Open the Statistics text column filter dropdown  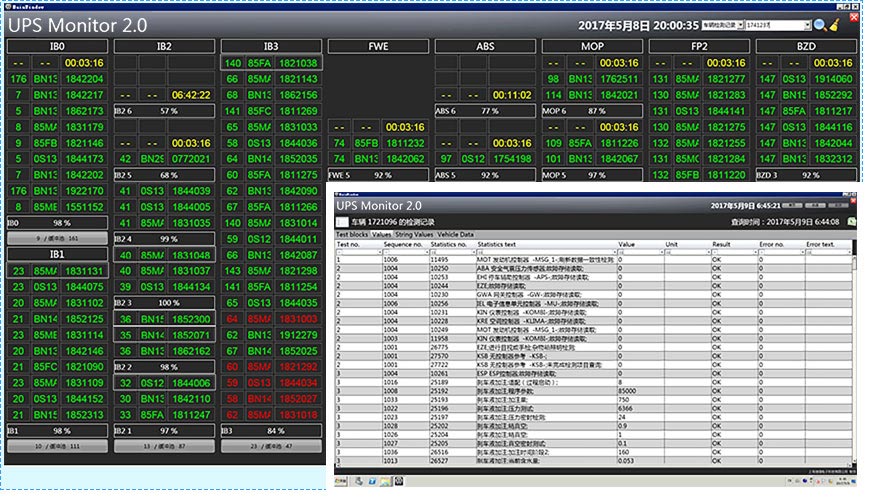click(x=614, y=252)
